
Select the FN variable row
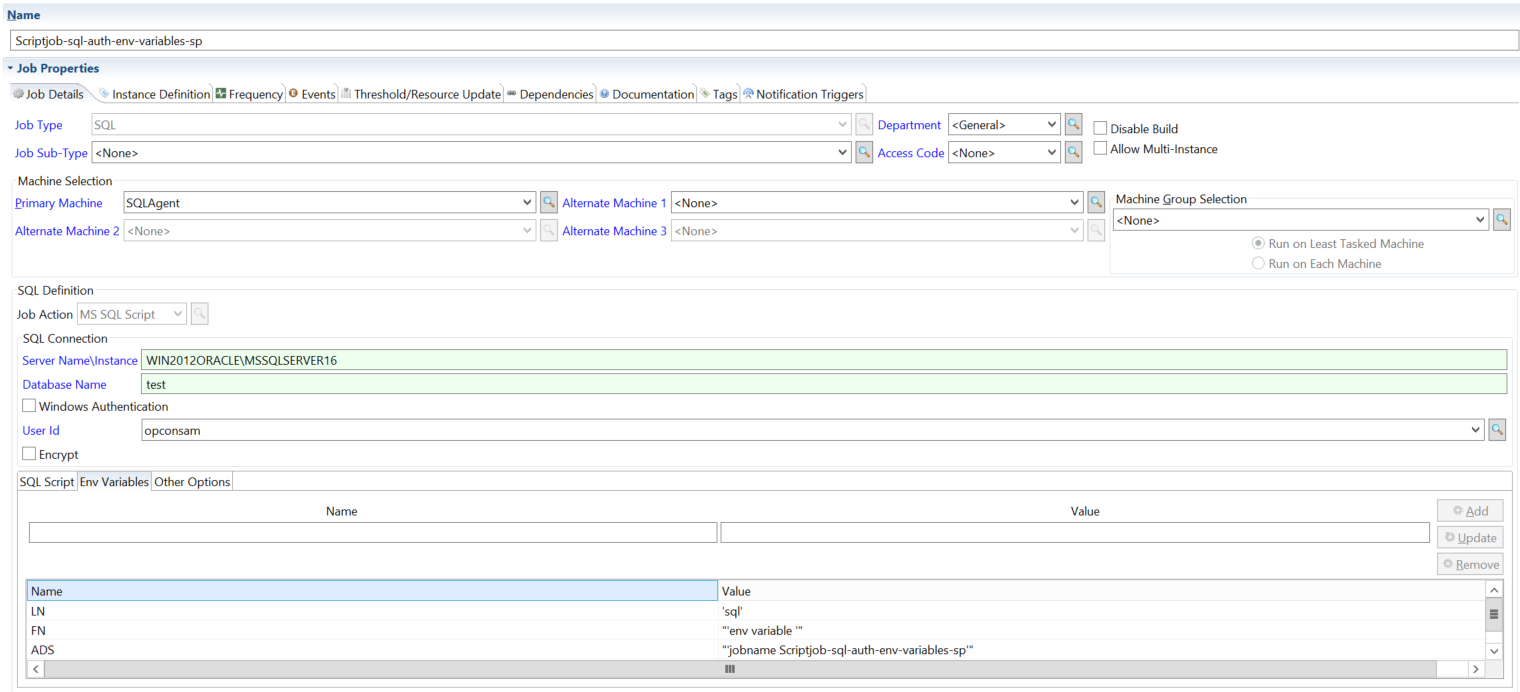756,630
